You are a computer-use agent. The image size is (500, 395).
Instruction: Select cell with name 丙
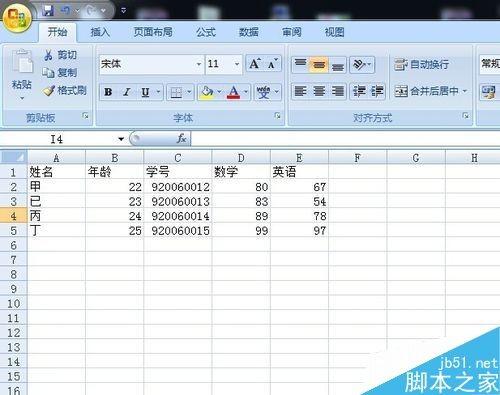56,216
